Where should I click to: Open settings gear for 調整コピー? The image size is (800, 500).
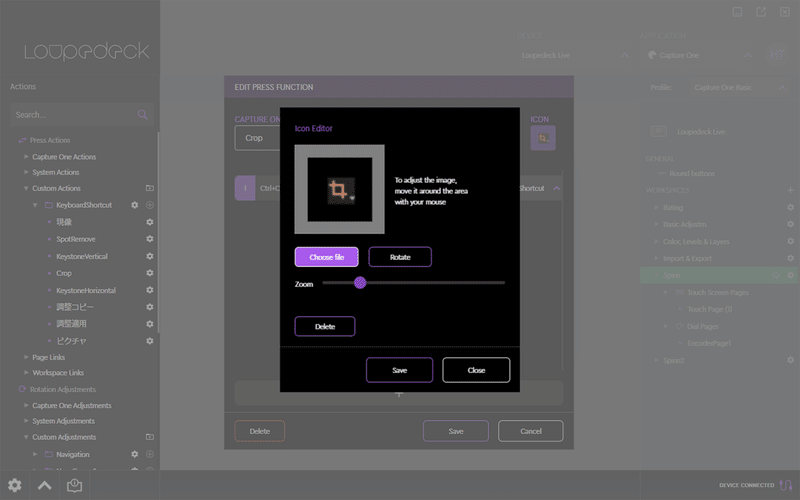[x=150, y=307]
